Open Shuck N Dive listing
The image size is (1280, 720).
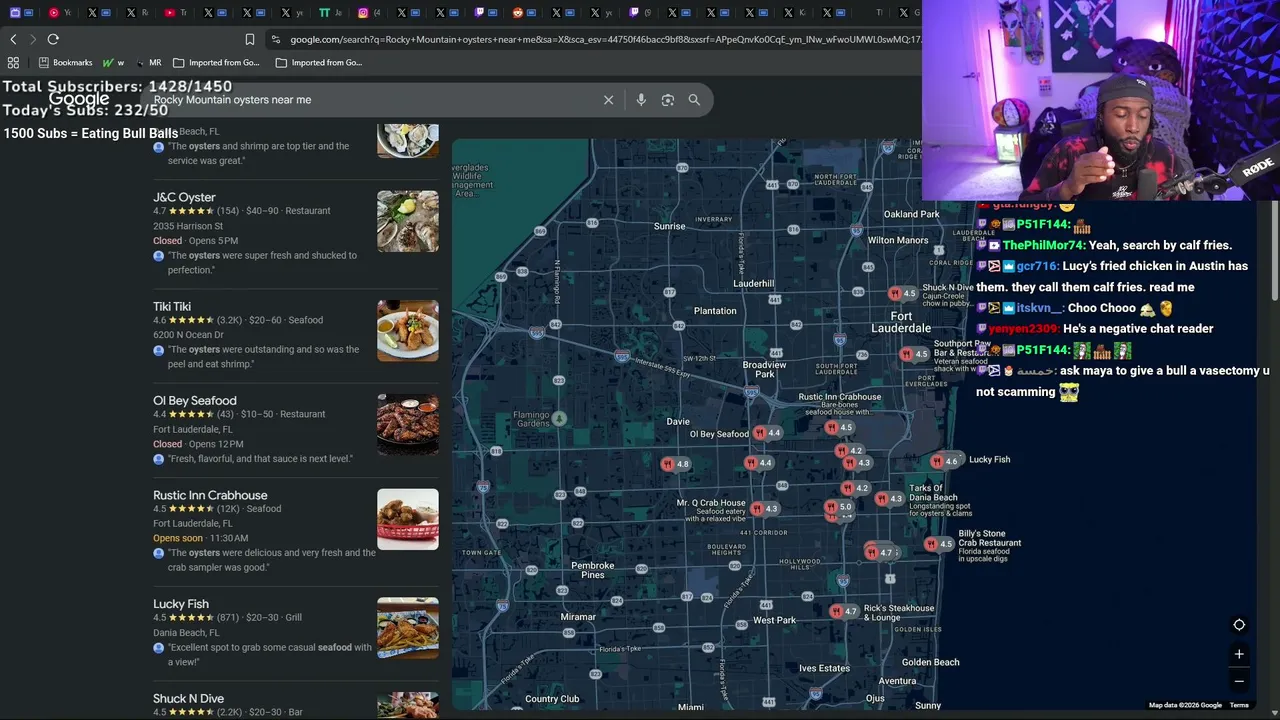188,698
